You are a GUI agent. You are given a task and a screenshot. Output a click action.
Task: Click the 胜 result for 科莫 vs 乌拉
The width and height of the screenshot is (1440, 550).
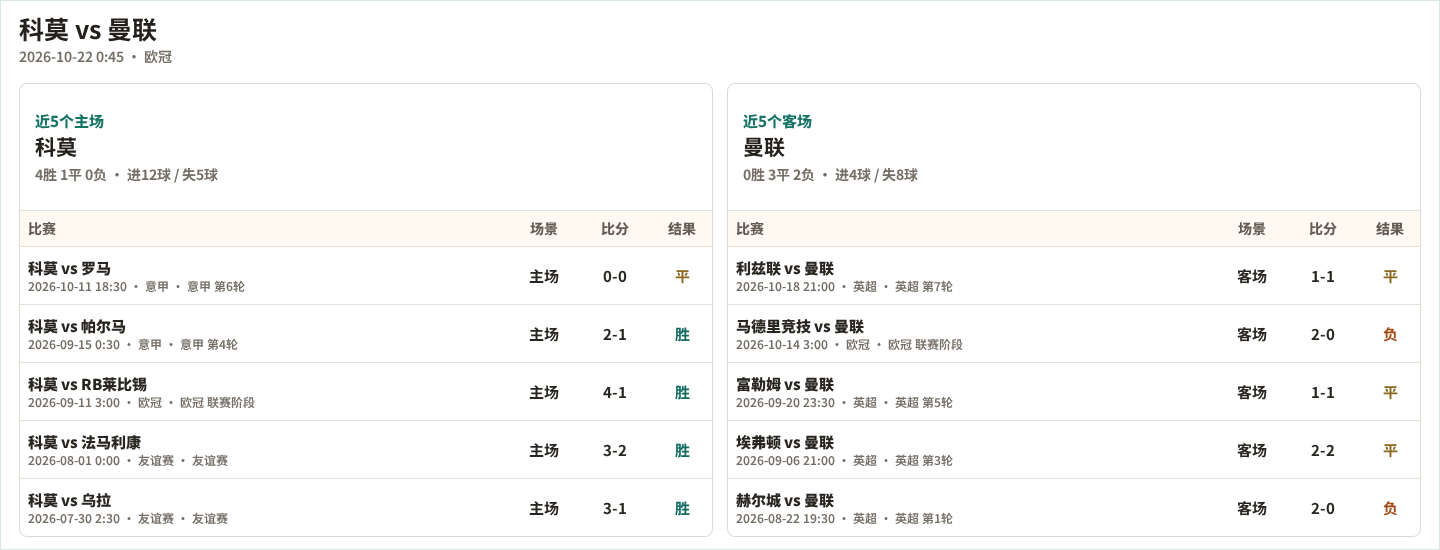click(682, 508)
